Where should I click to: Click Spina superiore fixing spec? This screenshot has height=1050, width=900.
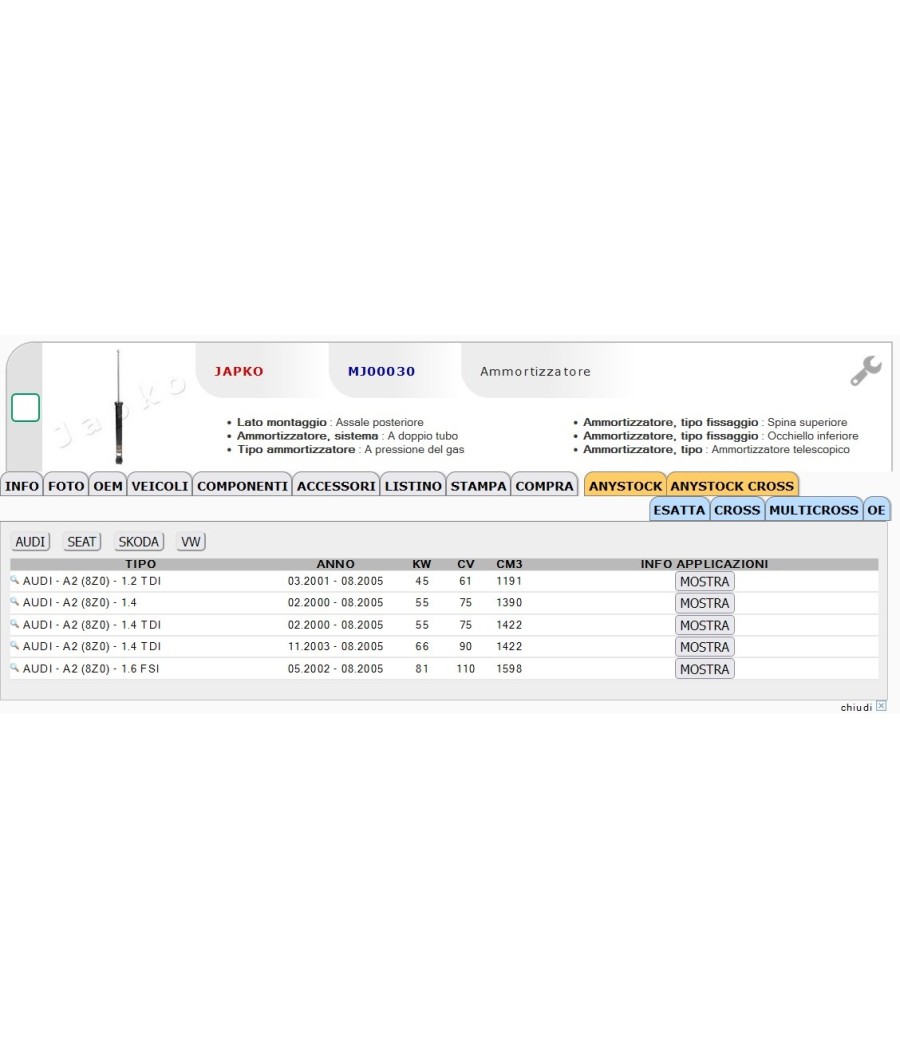715,422
